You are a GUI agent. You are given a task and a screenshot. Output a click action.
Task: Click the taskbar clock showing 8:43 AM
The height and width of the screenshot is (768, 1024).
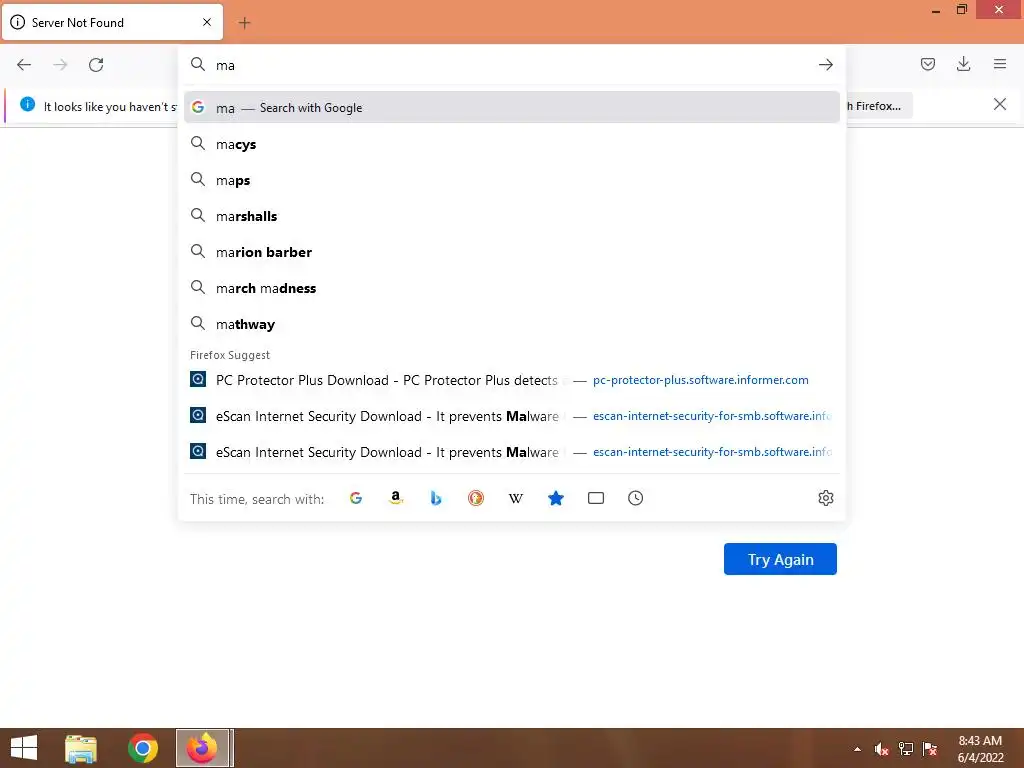tap(980, 749)
